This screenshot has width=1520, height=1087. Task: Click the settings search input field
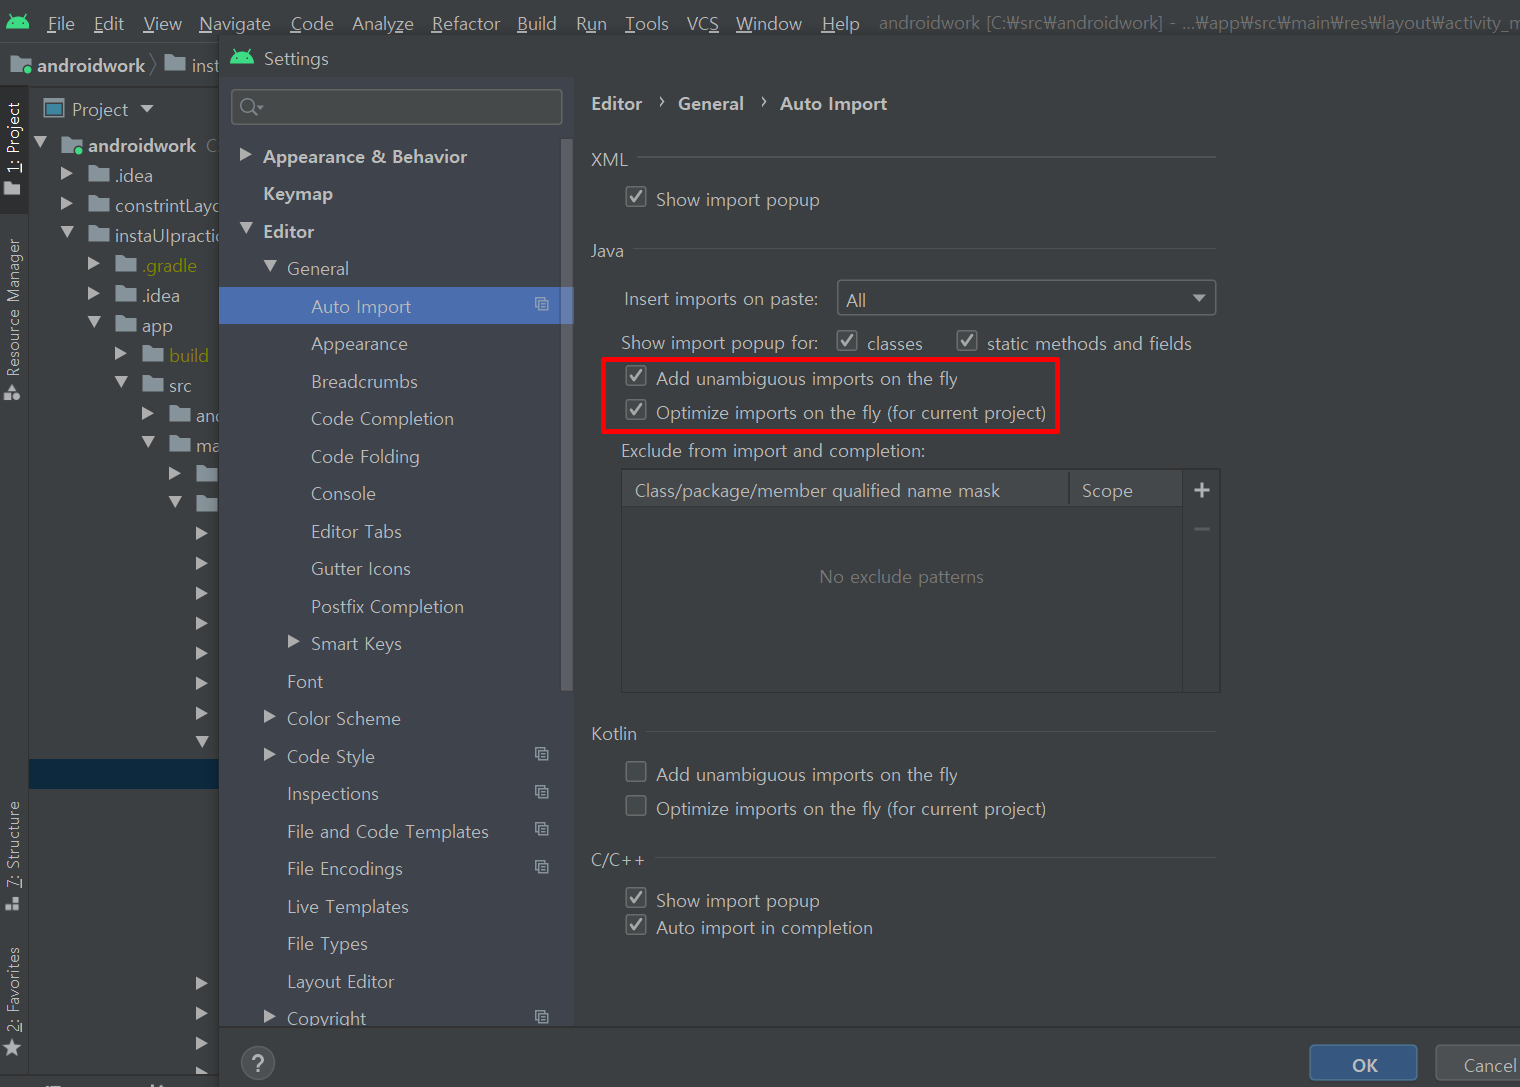point(396,107)
